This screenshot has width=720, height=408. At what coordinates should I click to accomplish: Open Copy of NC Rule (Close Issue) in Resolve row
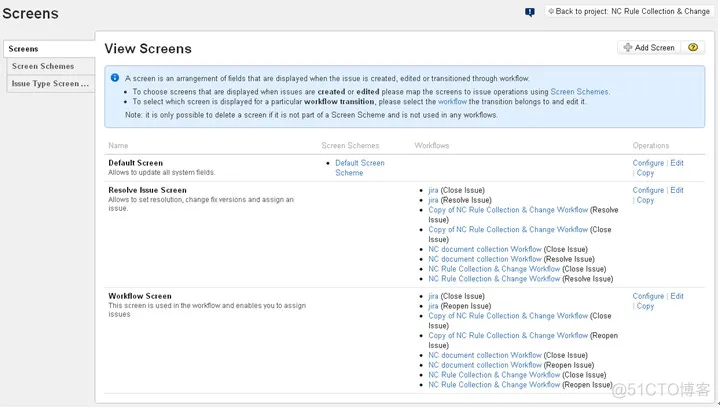click(x=508, y=229)
